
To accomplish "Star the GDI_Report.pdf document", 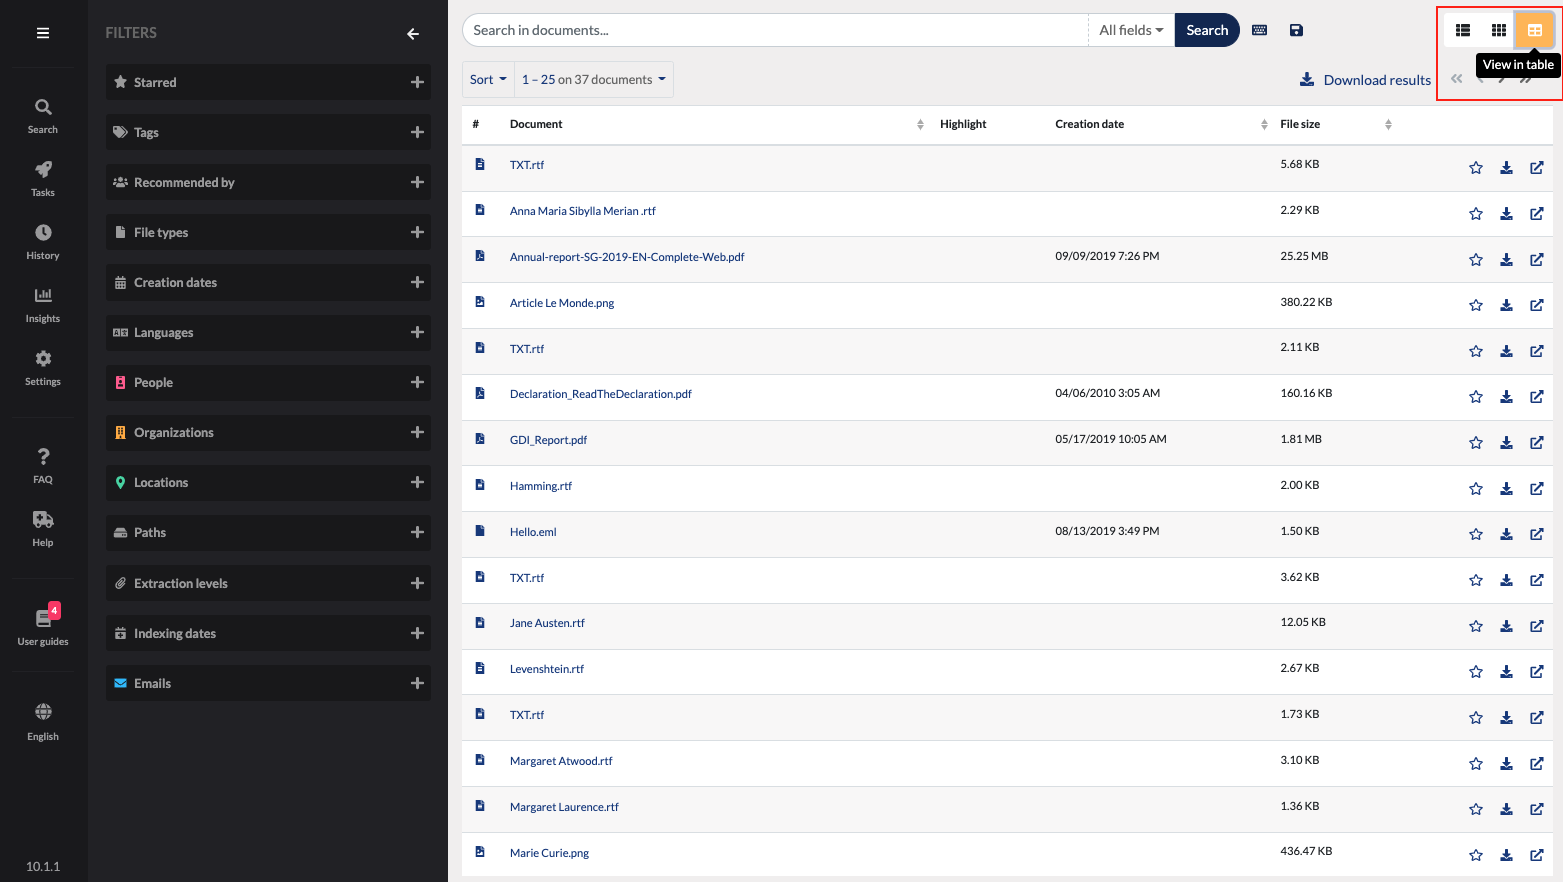I will coord(1476,443).
